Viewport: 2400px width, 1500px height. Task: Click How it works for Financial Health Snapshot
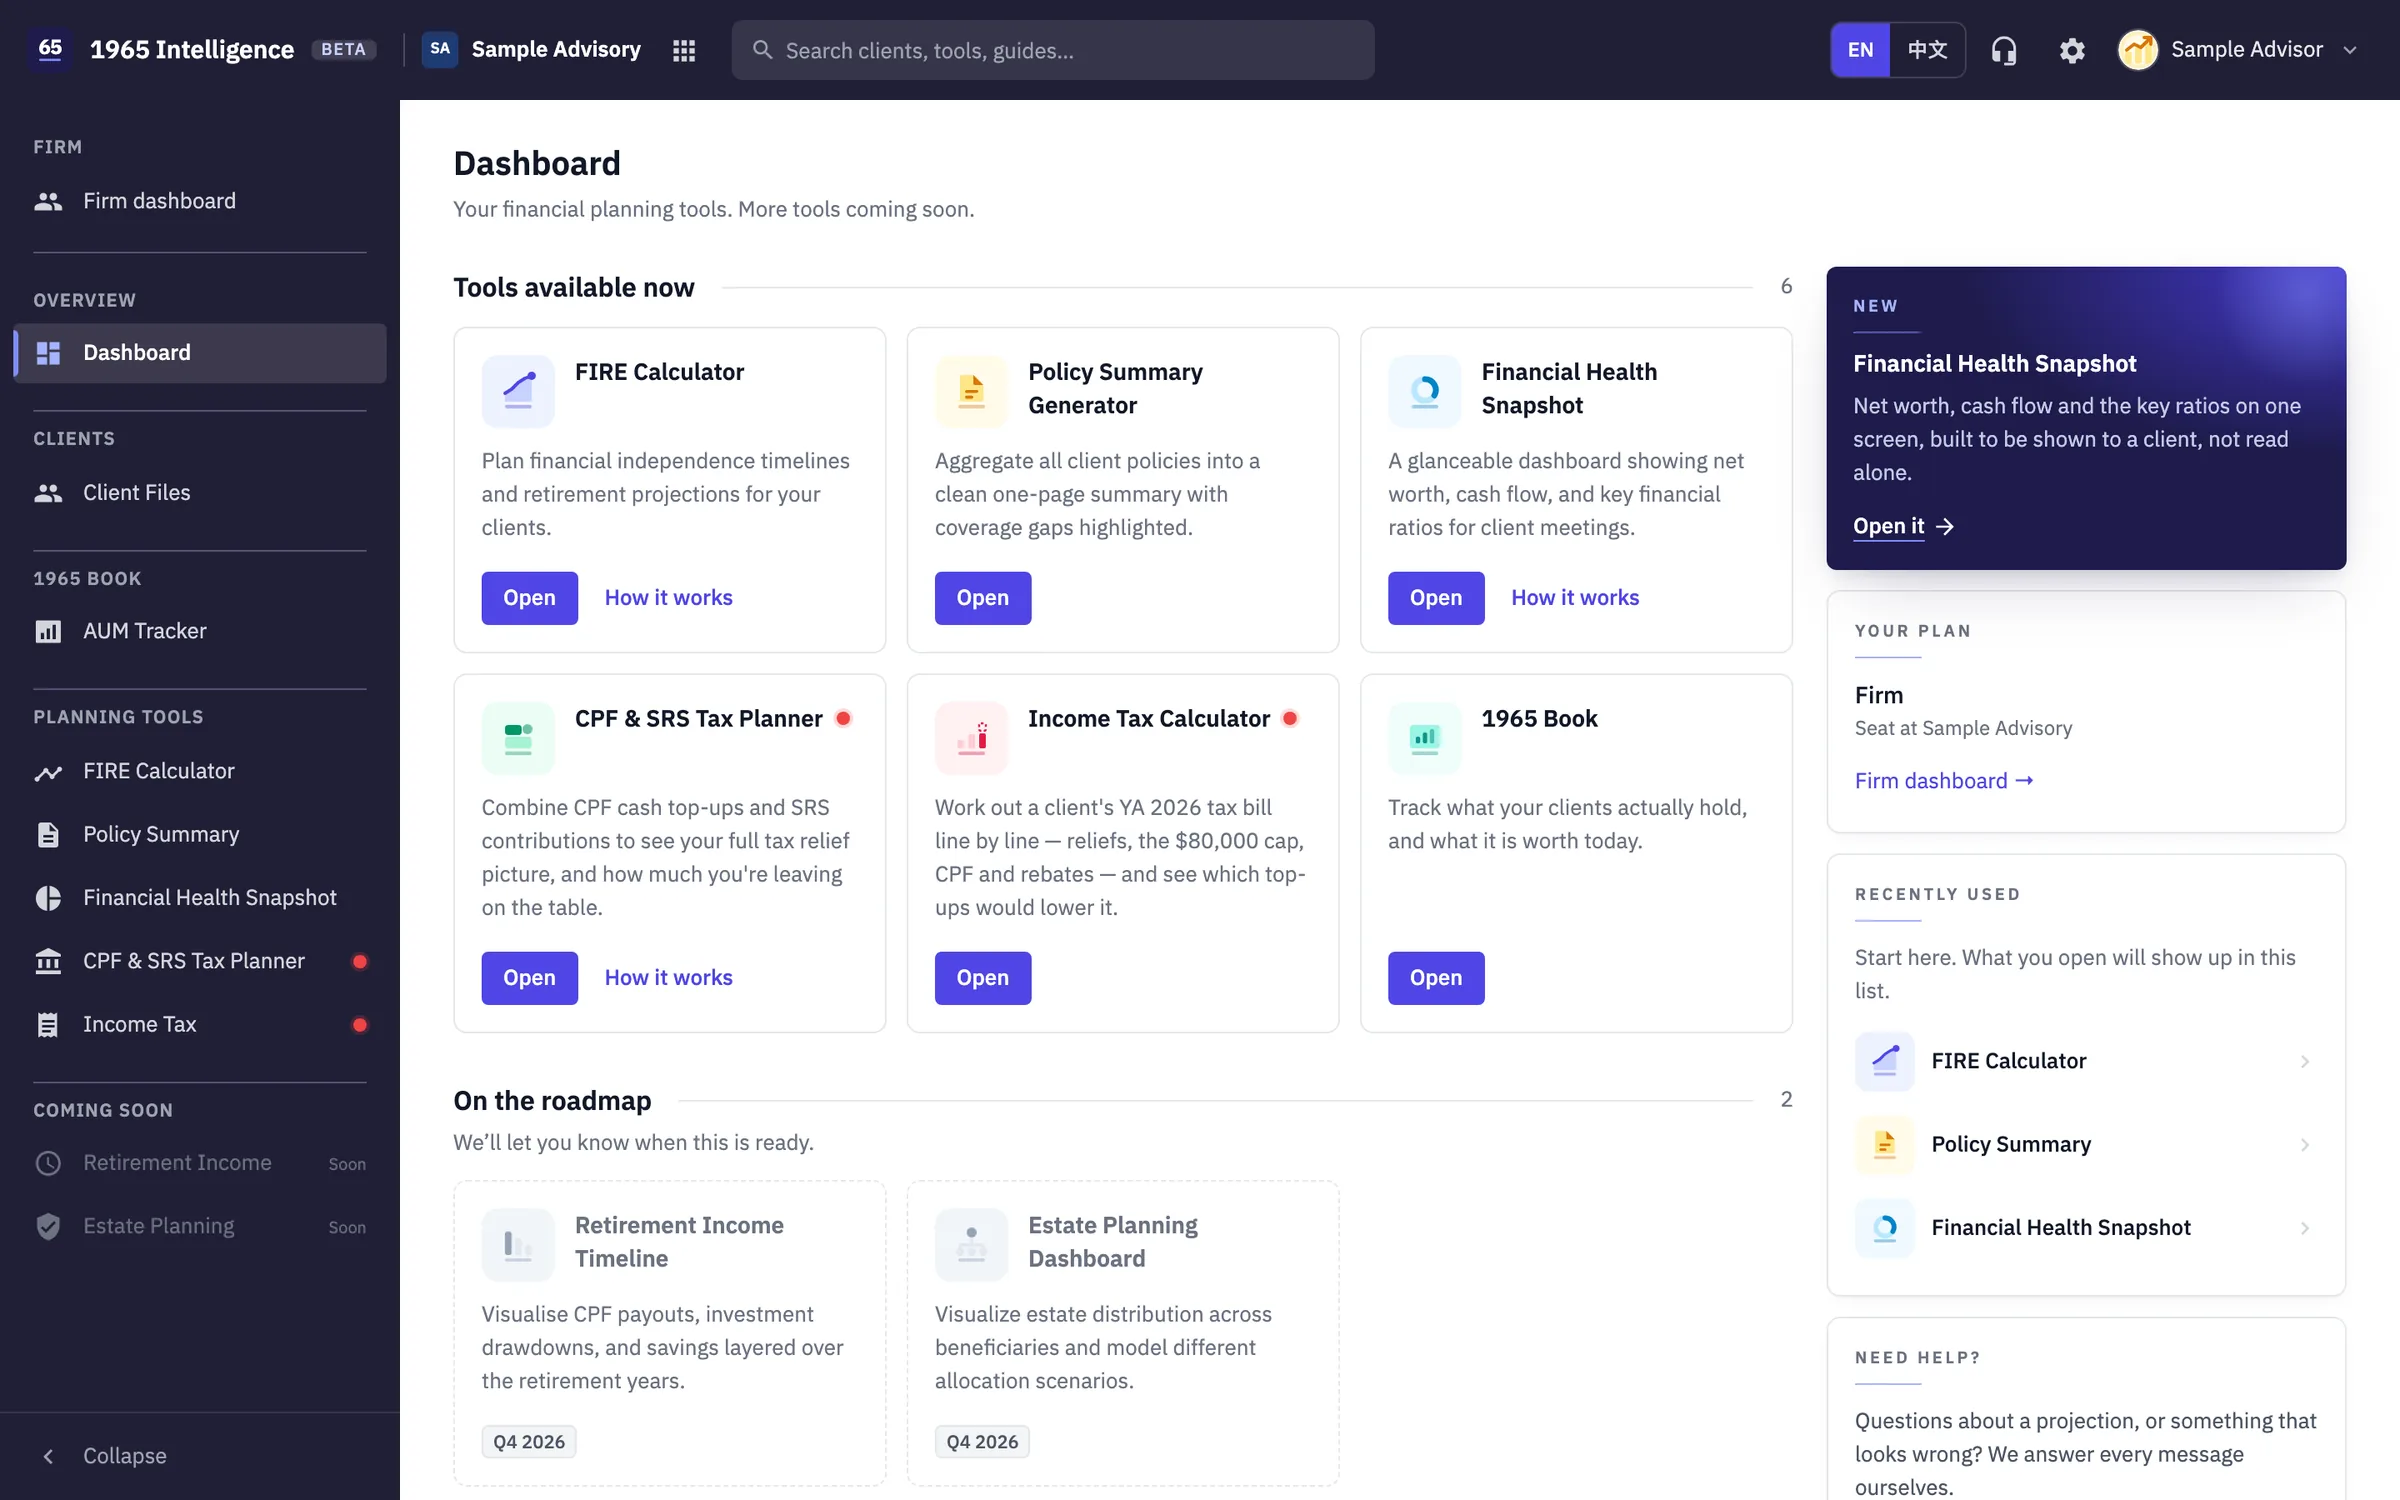(1575, 597)
